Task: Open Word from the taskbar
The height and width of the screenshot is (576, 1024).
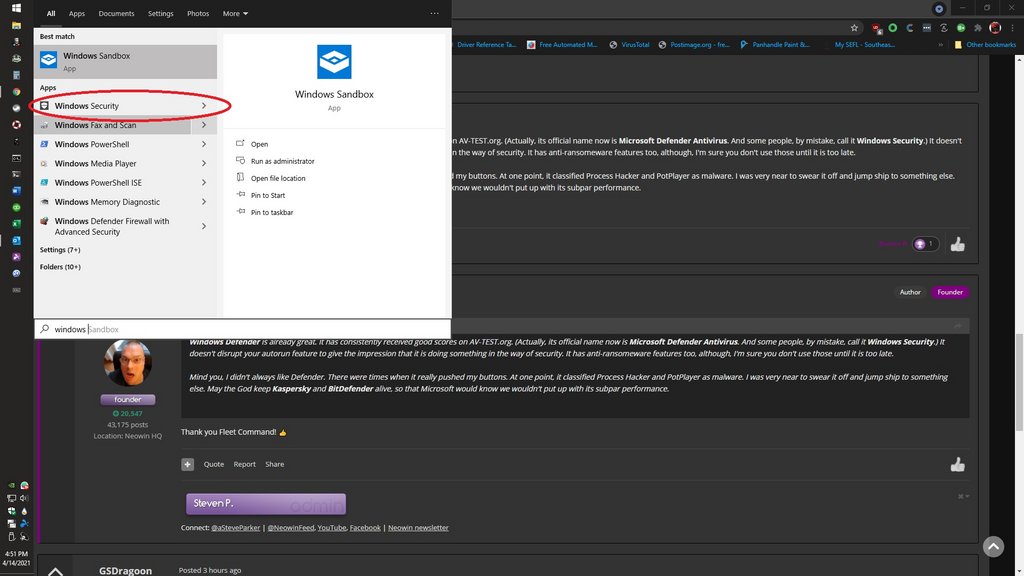Action: click(x=16, y=191)
